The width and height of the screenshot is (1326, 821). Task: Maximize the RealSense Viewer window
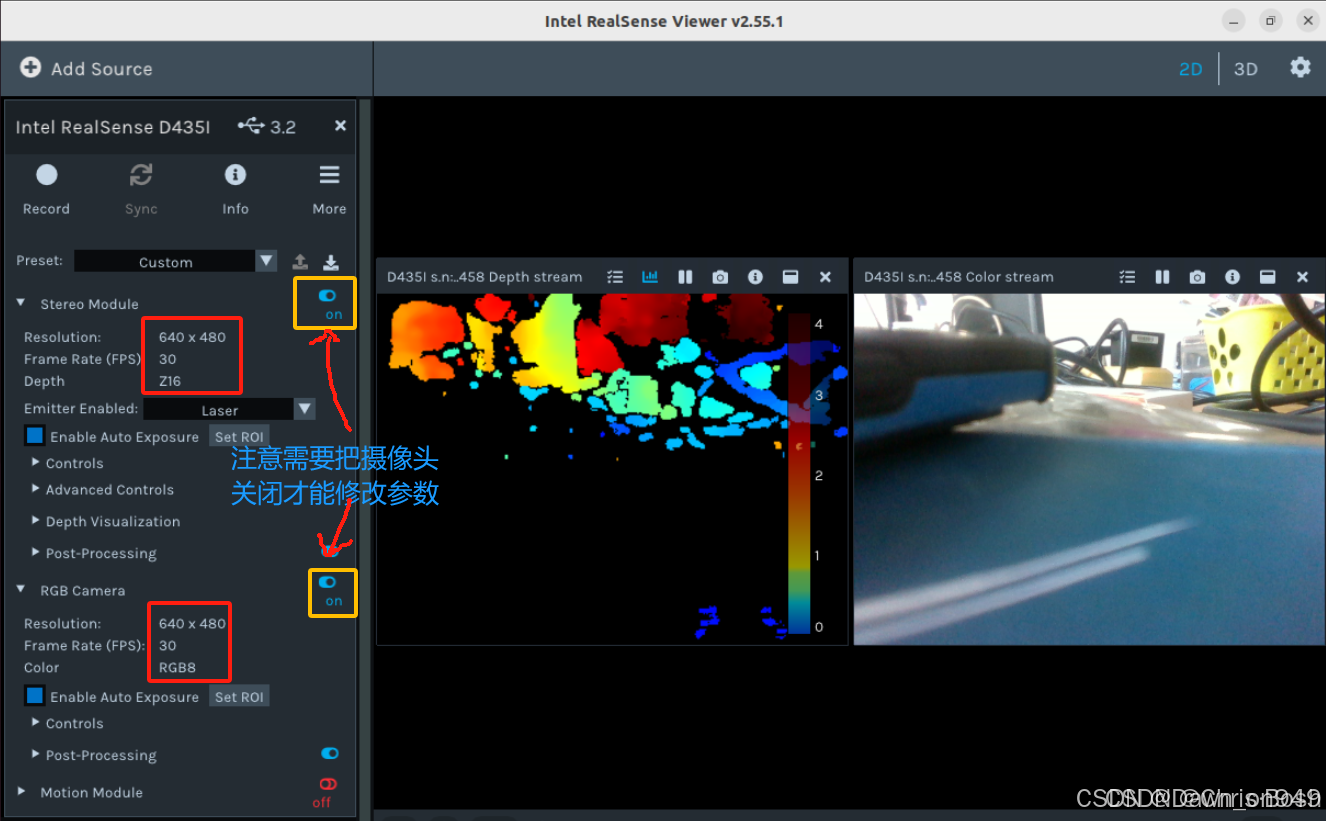coord(1270,20)
